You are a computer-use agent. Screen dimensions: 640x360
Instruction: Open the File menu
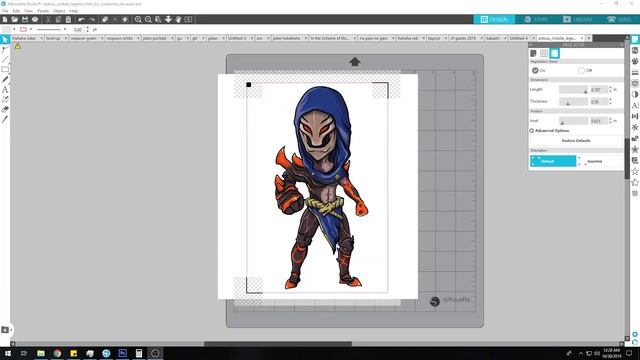(x=5, y=11)
